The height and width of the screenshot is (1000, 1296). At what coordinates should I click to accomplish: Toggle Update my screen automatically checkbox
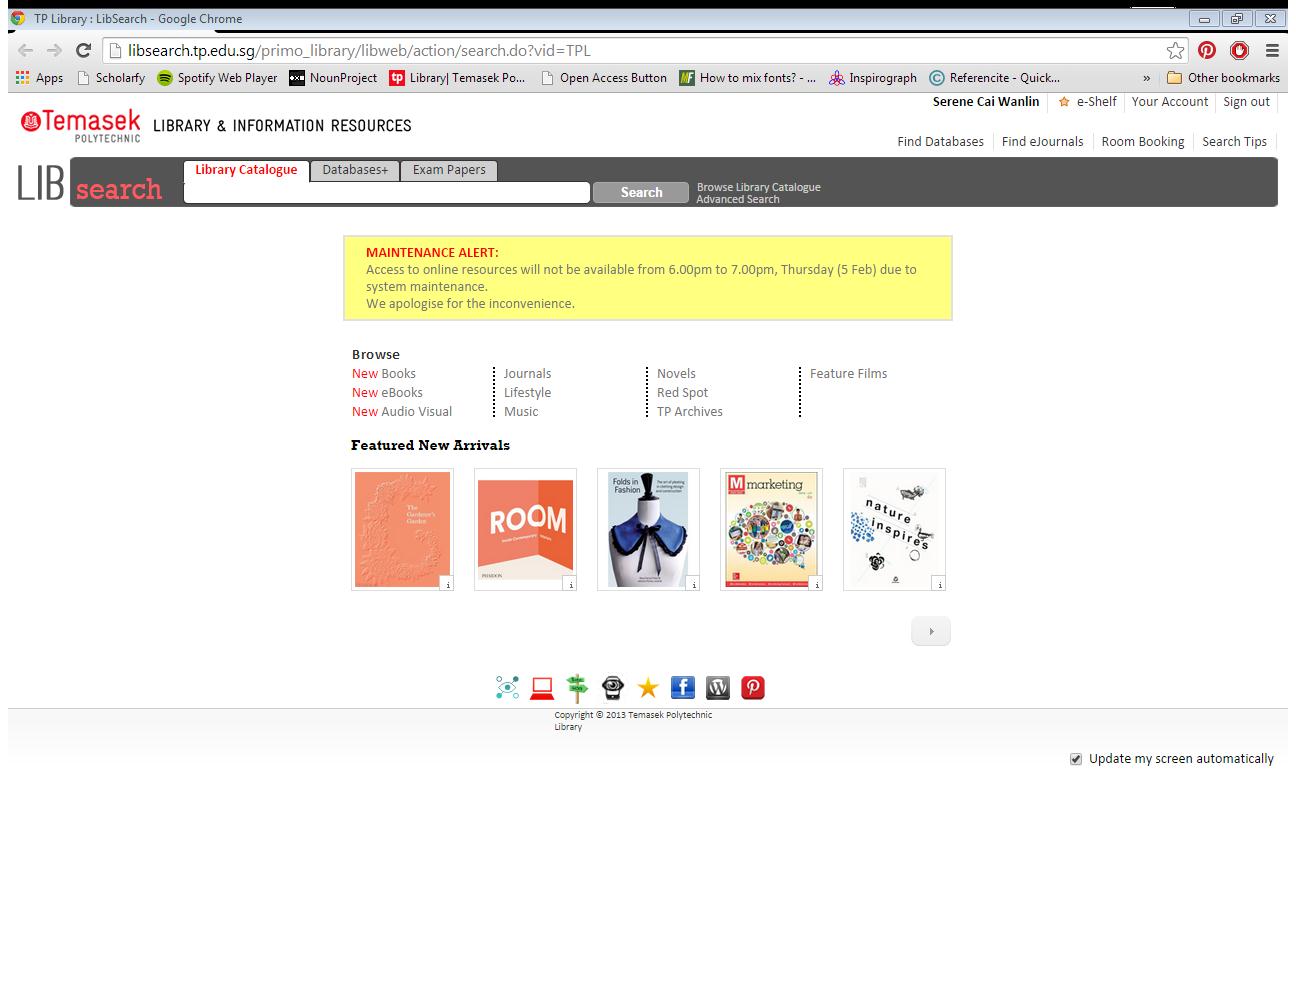pyautogui.click(x=1076, y=759)
